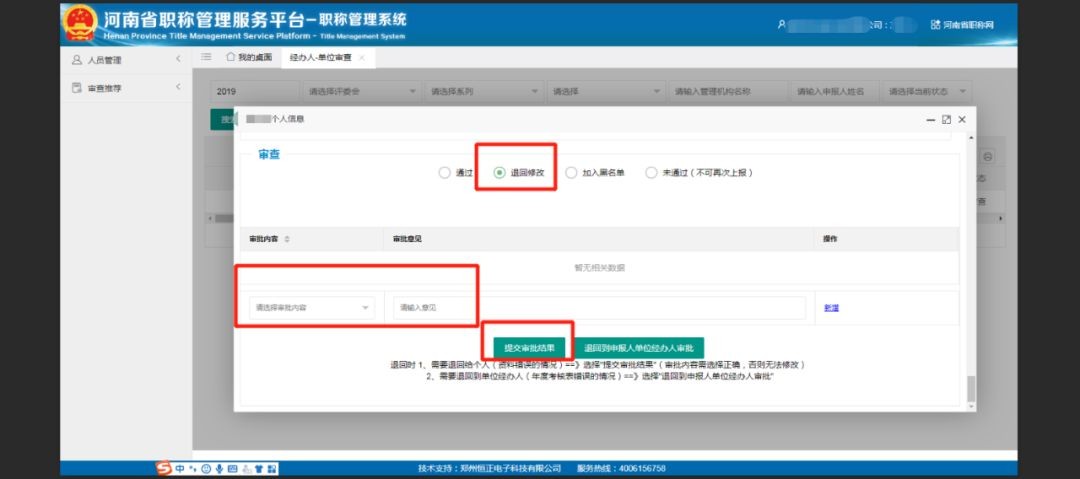The image size is (1080, 479).
Task: Click the 操作 column header
Action: tap(830, 239)
